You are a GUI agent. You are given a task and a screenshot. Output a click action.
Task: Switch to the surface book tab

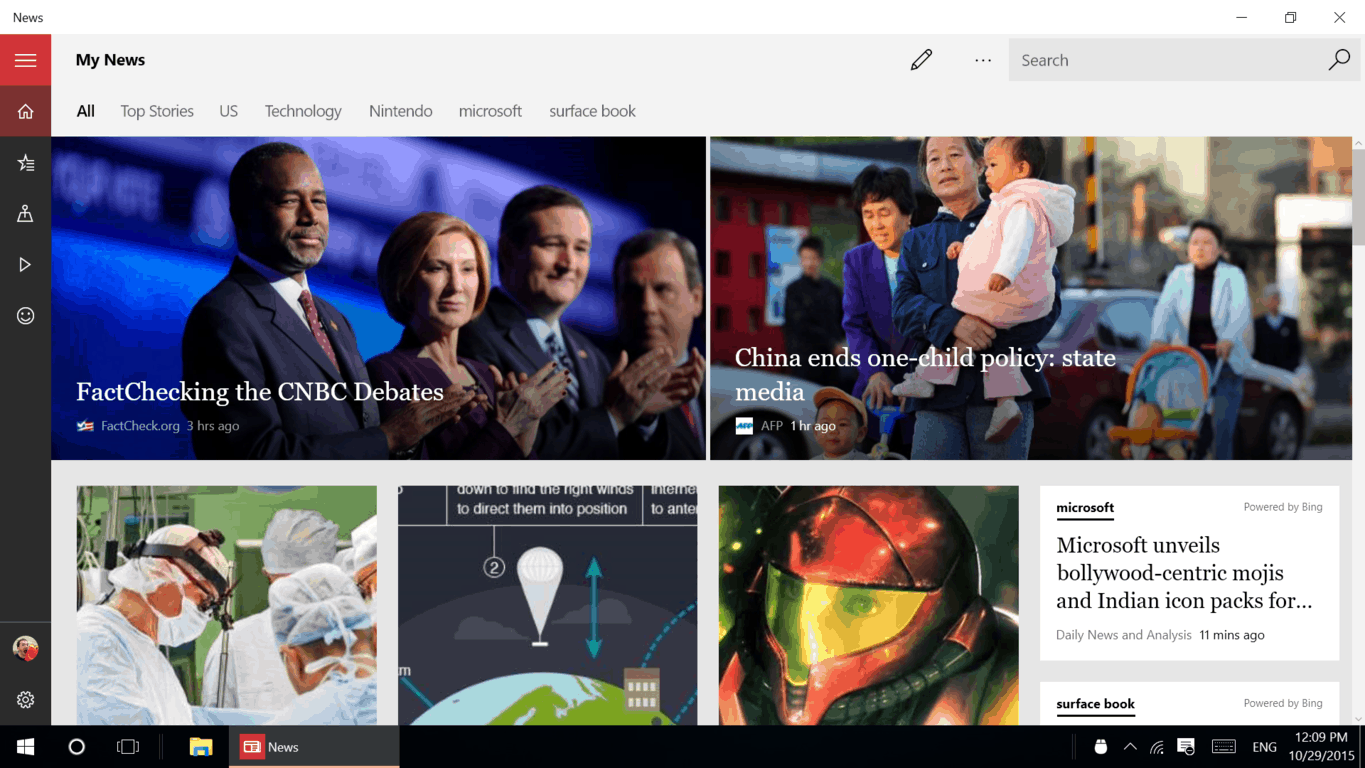point(592,111)
